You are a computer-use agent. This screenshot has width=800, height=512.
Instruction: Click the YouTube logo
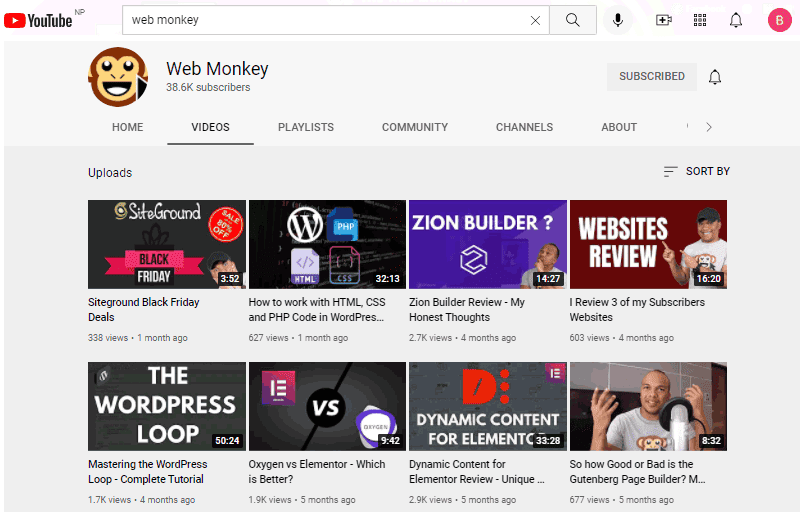tap(38, 20)
